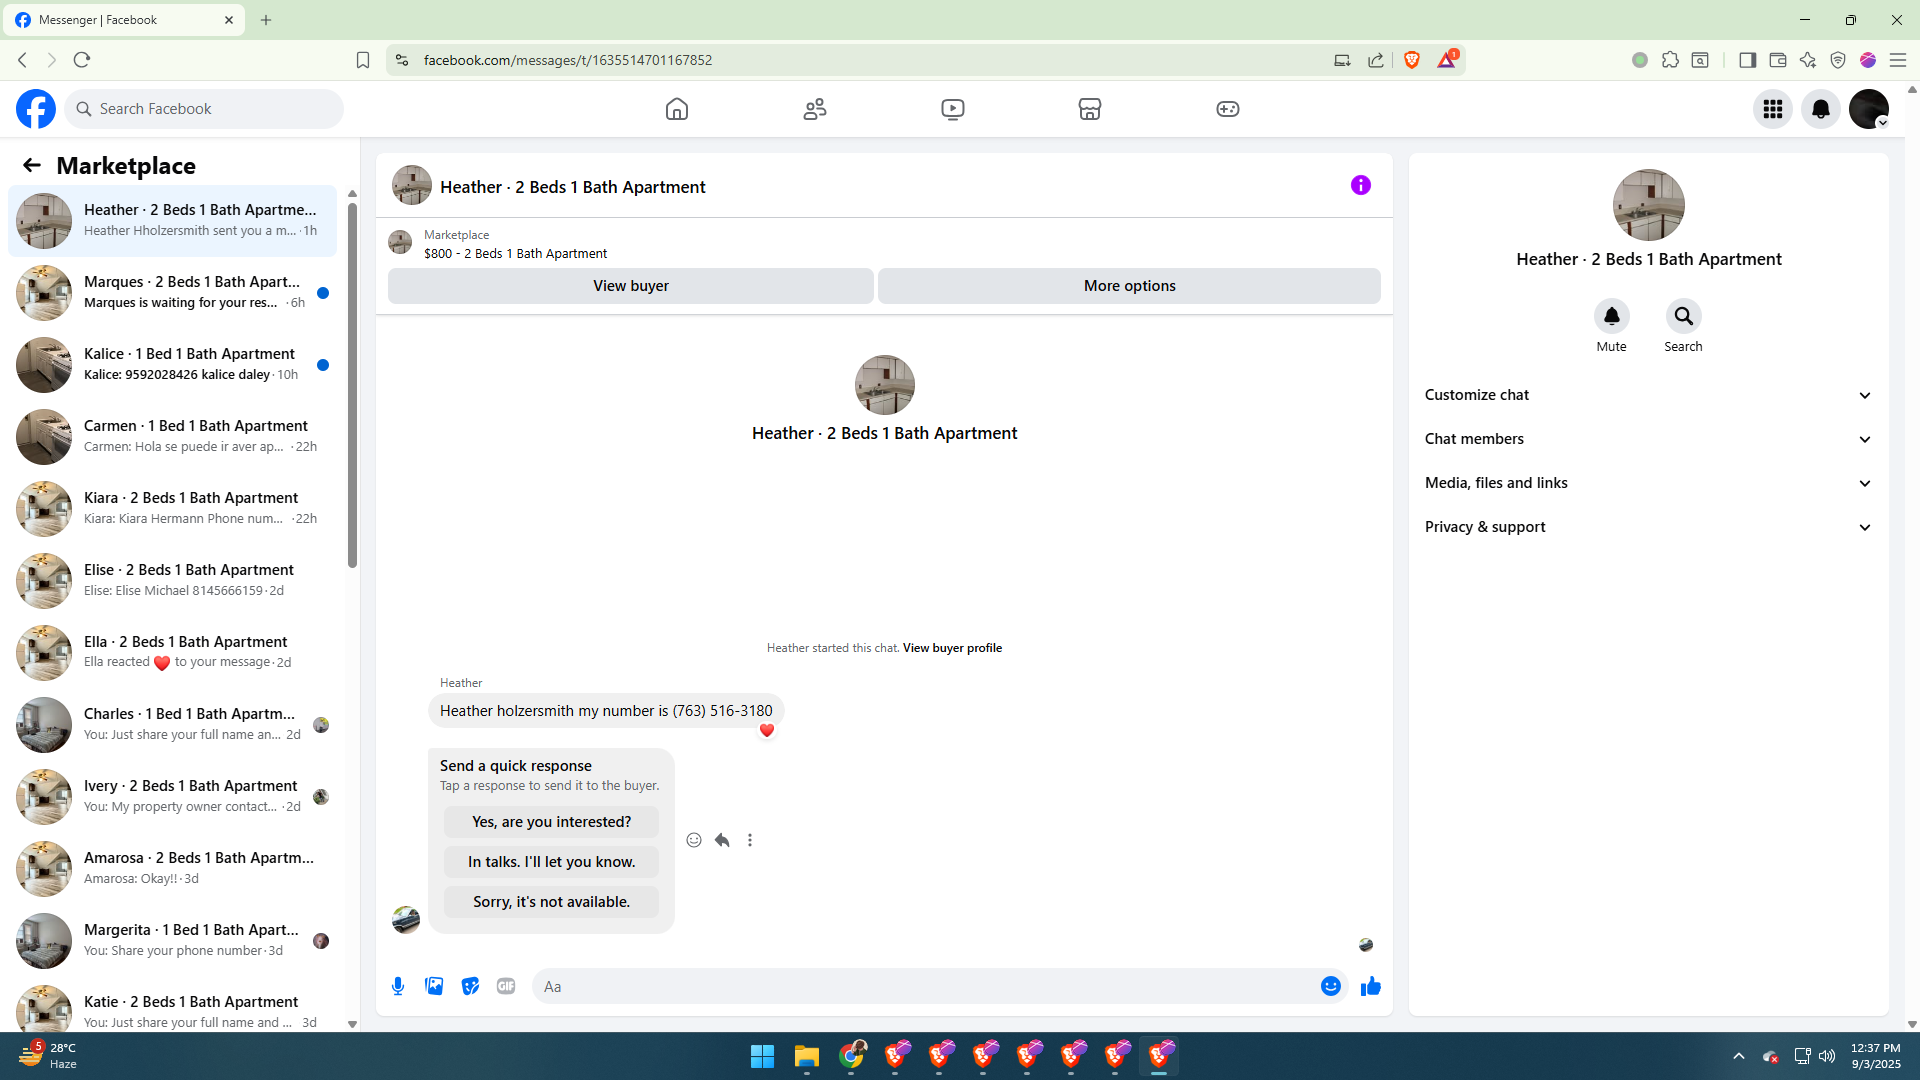Screen dimensions: 1920x1080
Task: Open Carmen 1 Bed conversation
Action: 172,437
